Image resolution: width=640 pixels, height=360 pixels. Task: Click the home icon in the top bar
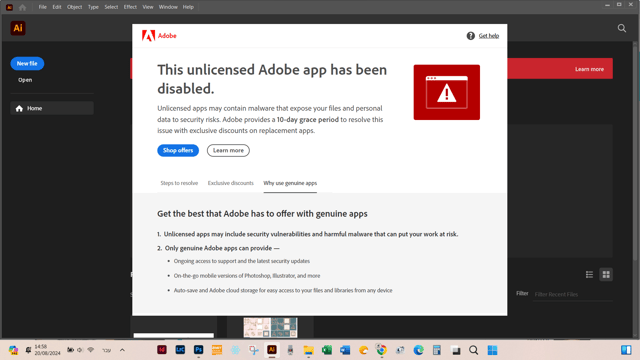tap(22, 7)
